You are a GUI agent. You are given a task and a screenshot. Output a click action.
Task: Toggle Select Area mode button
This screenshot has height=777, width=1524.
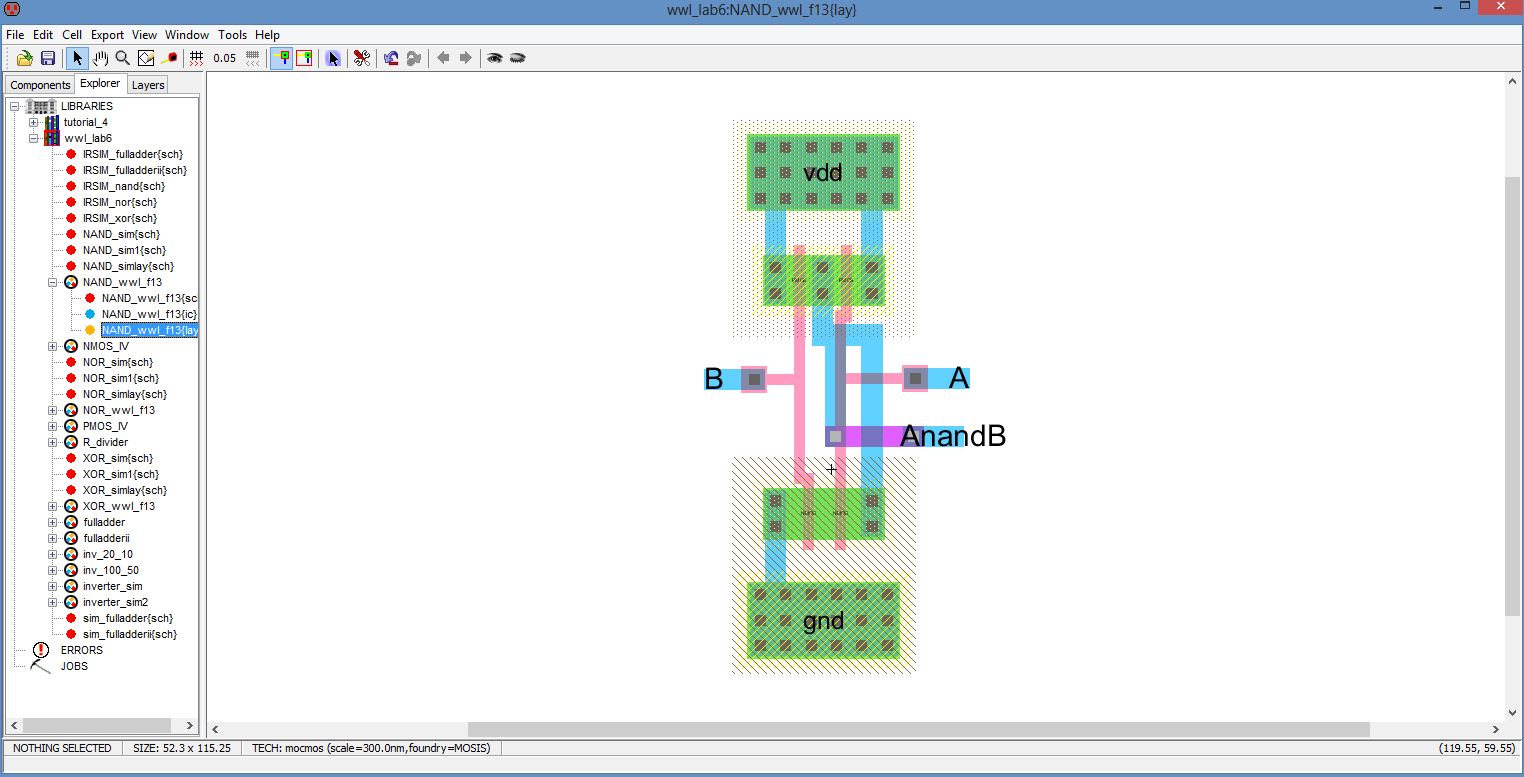pos(303,58)
